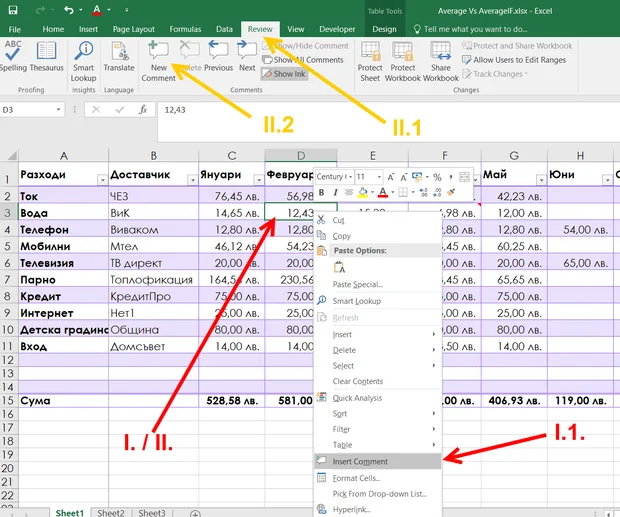Switch to the Page Layout tab

coord(134,29)
